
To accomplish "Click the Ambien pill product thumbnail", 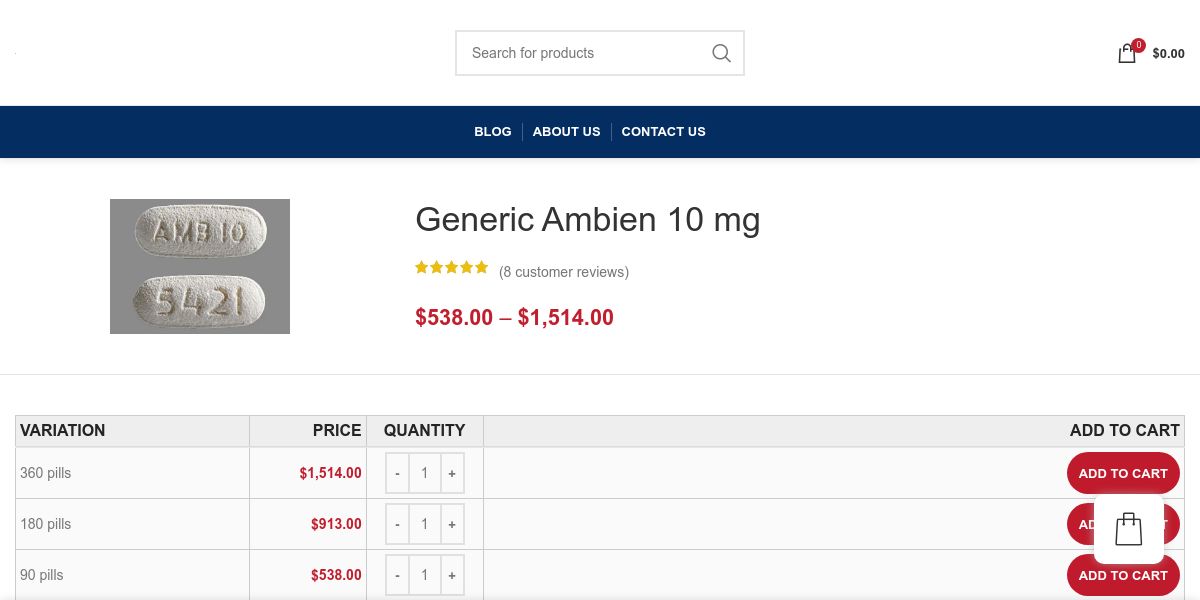I will coord(200,266).
